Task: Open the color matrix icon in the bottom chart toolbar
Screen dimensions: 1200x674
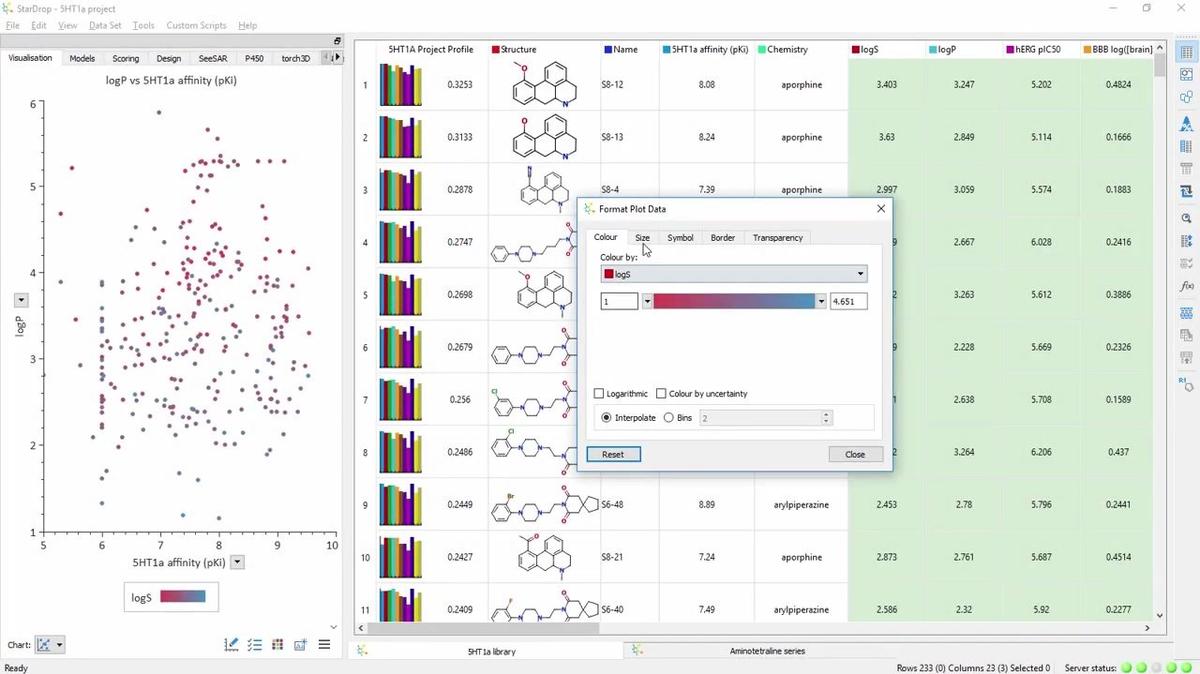Action: pos(277,645)
